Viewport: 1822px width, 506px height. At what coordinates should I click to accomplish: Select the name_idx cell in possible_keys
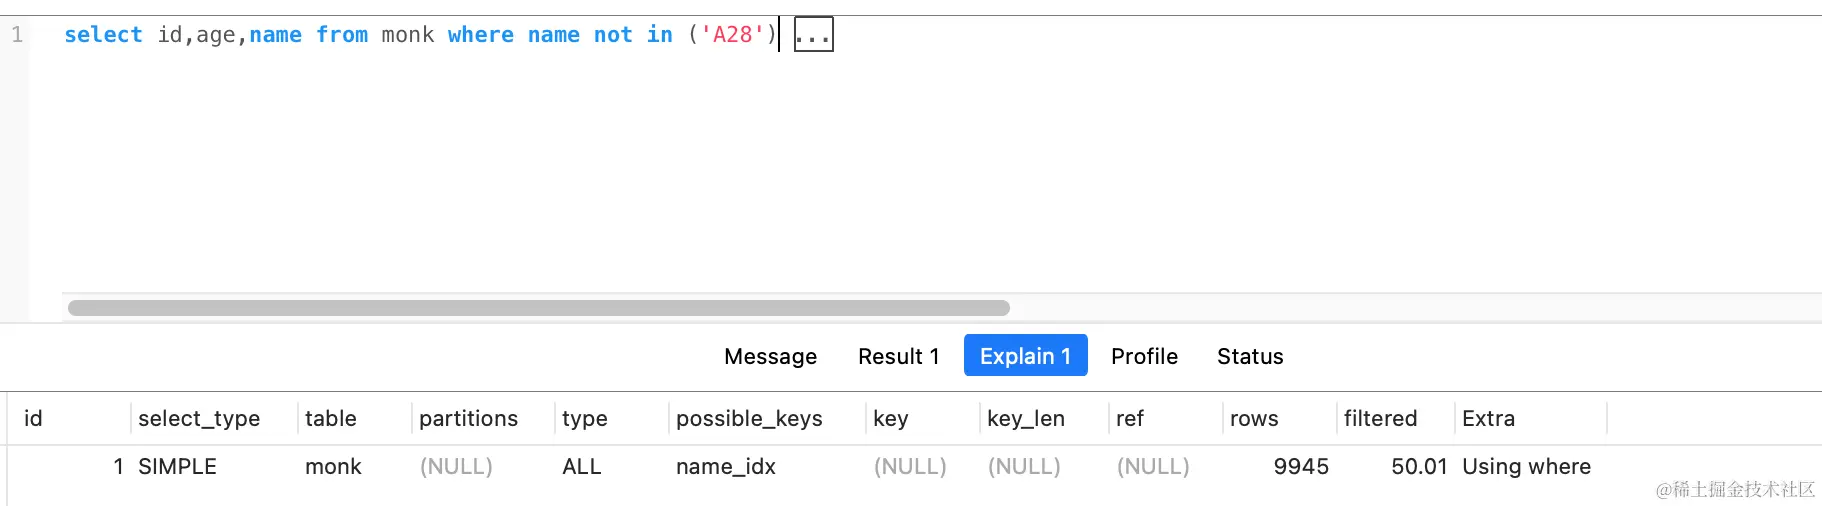(x=725, y=466)
